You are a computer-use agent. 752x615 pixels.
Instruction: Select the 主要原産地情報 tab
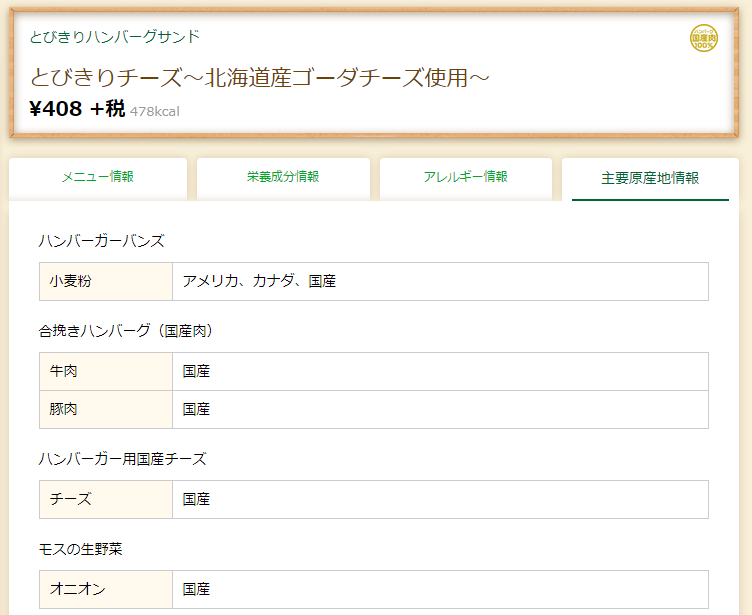pos(650,178)
